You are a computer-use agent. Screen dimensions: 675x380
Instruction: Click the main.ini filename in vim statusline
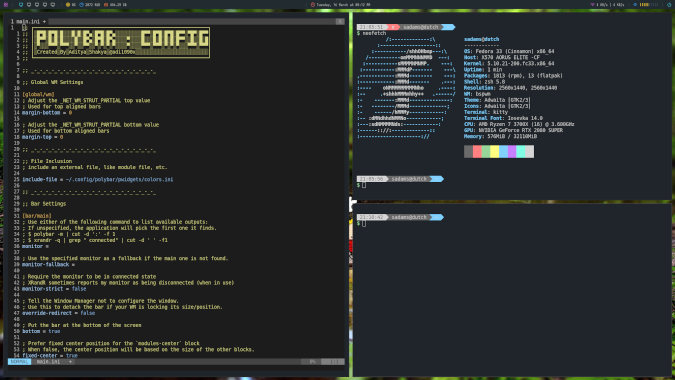(48, 362)
